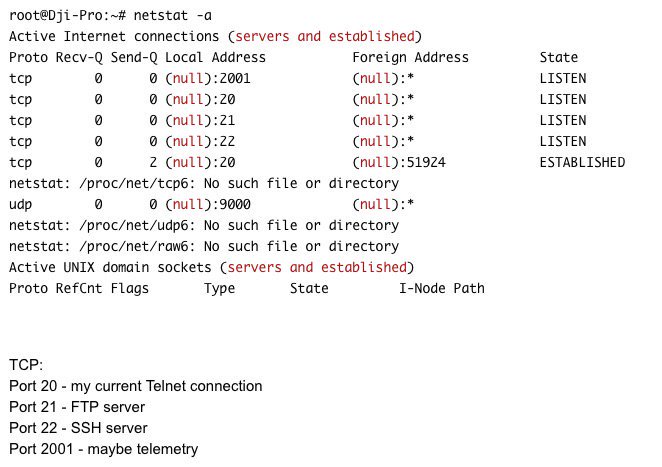Viewport: 662px width, 467px height.
Task: Click the 'Port 2001 - maybe telemetry' note
Action: 103,449
